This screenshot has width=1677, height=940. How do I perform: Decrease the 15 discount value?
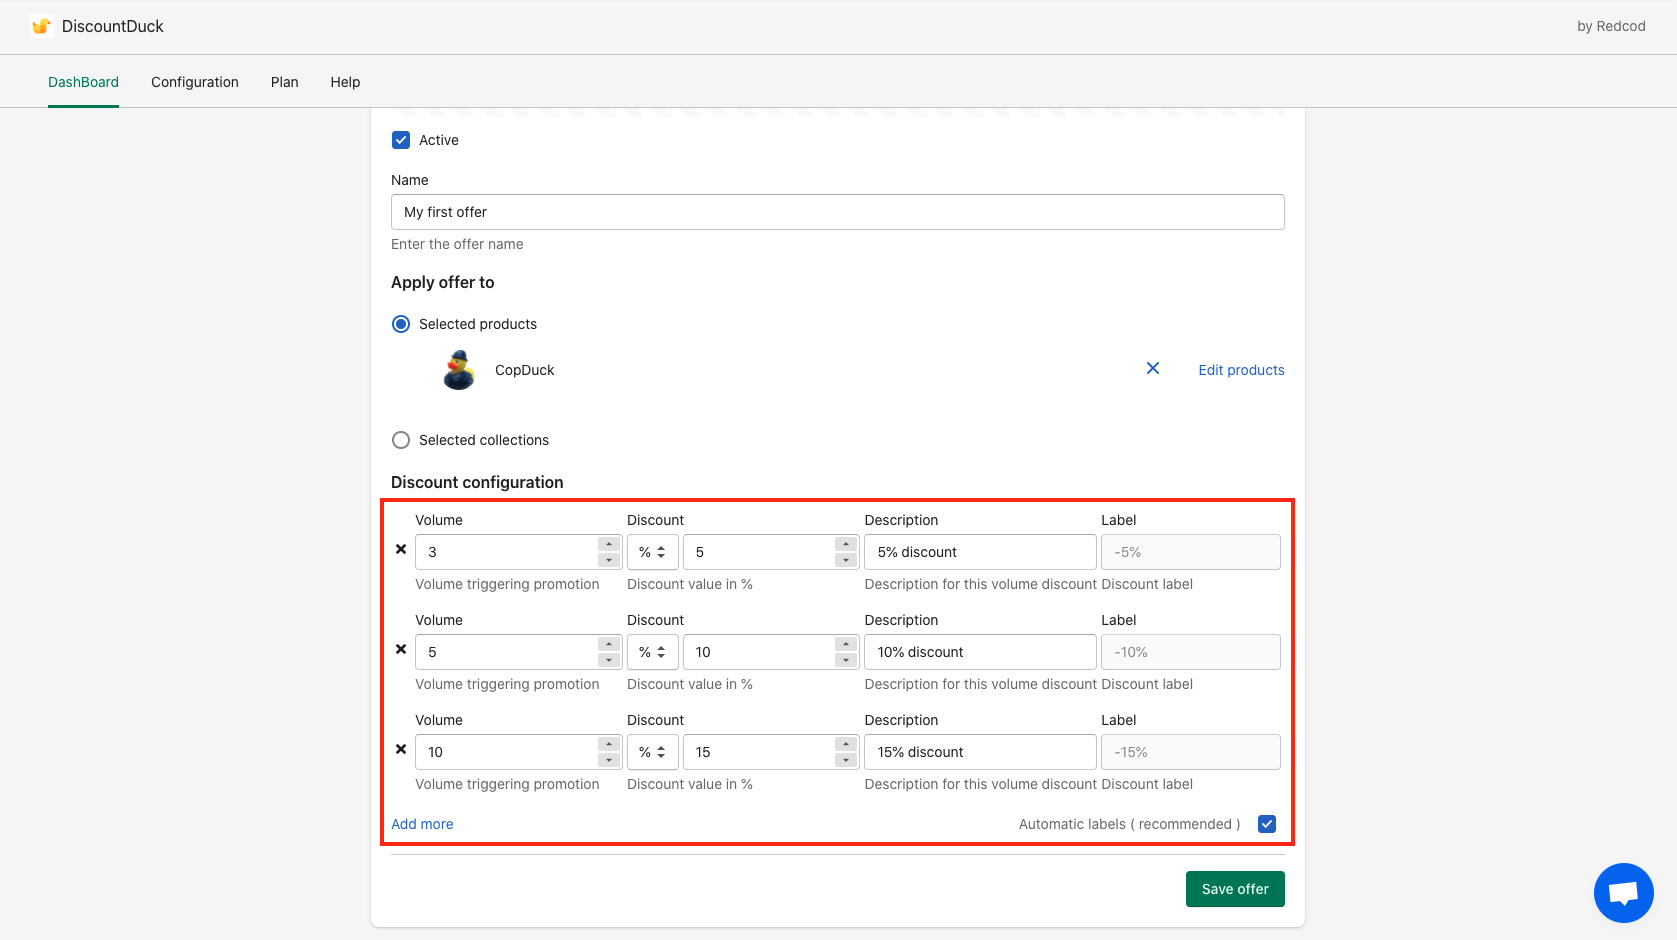[x=846, y=760]
